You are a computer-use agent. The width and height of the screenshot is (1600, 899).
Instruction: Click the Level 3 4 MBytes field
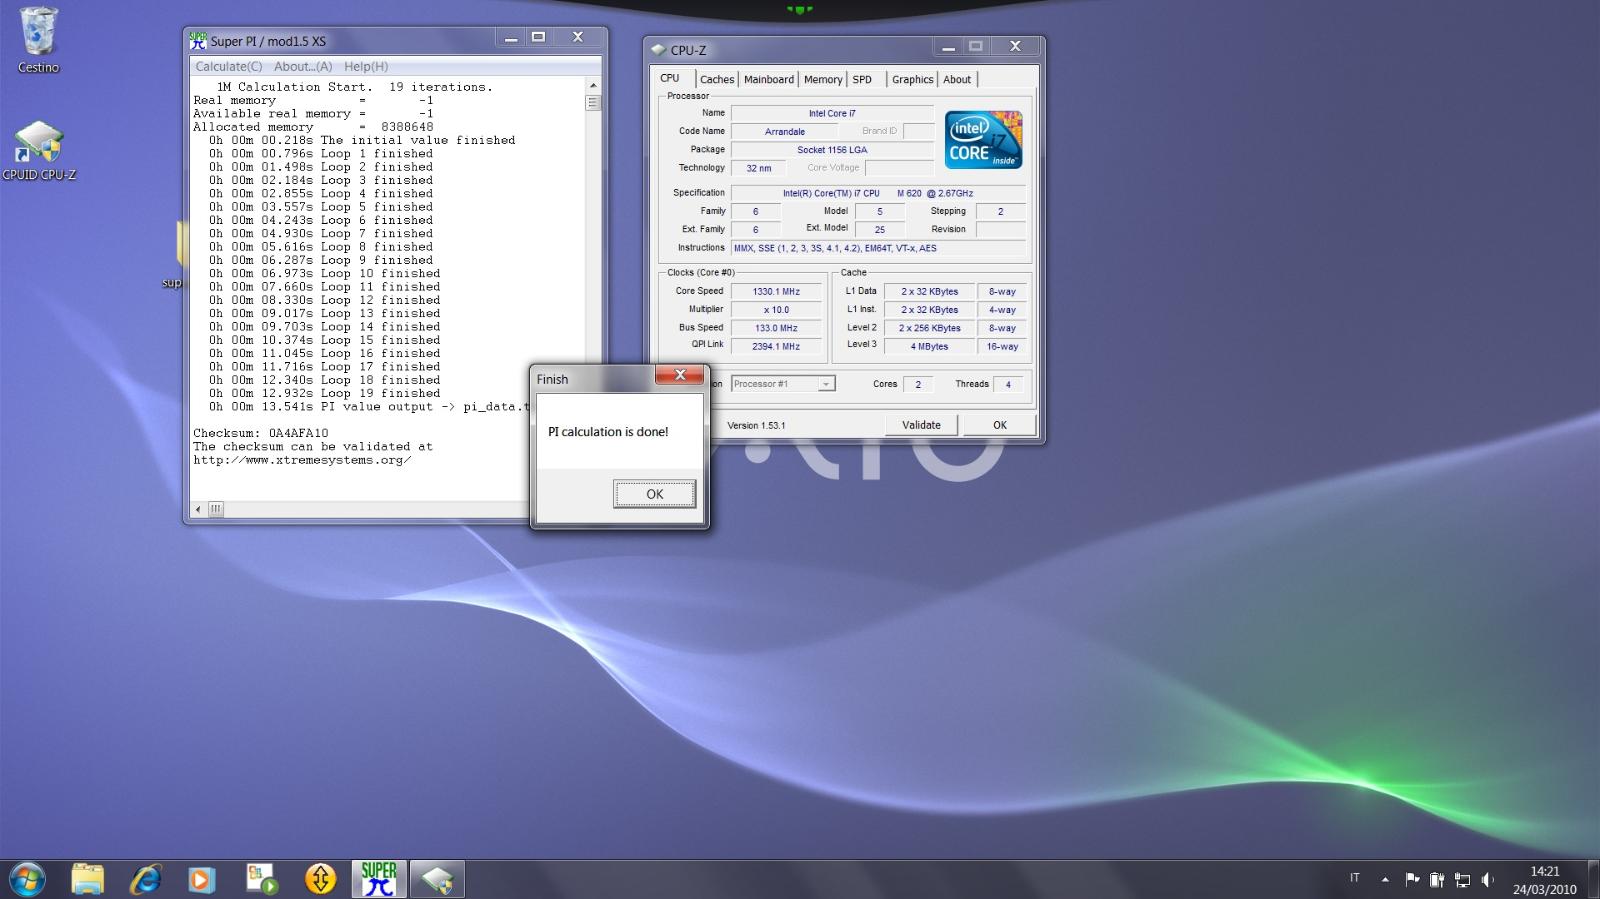[930, 347]
